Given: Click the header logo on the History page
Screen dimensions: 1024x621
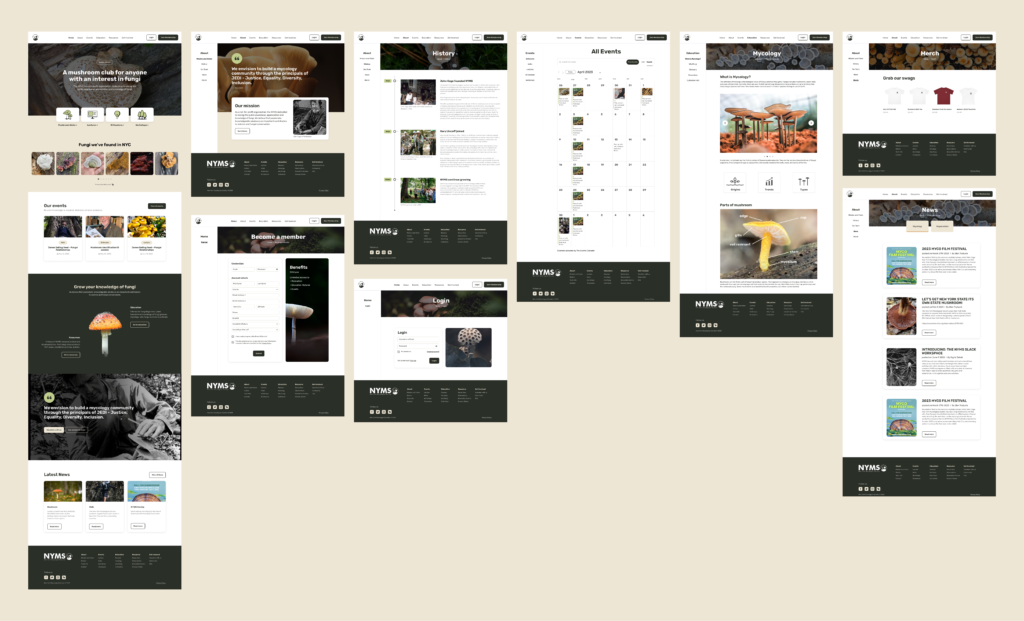Looking at the screenshot, I should pos(361,37).
